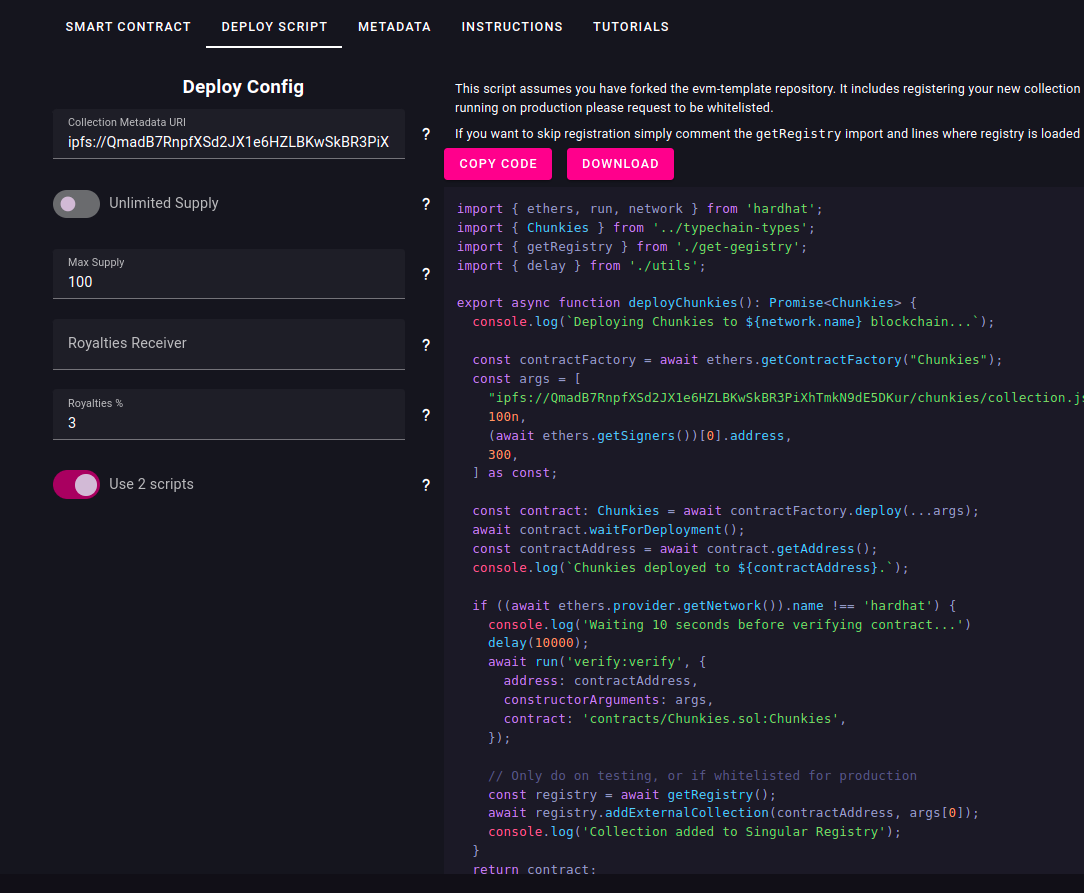Click the Royalties % question mark icon

425,414
